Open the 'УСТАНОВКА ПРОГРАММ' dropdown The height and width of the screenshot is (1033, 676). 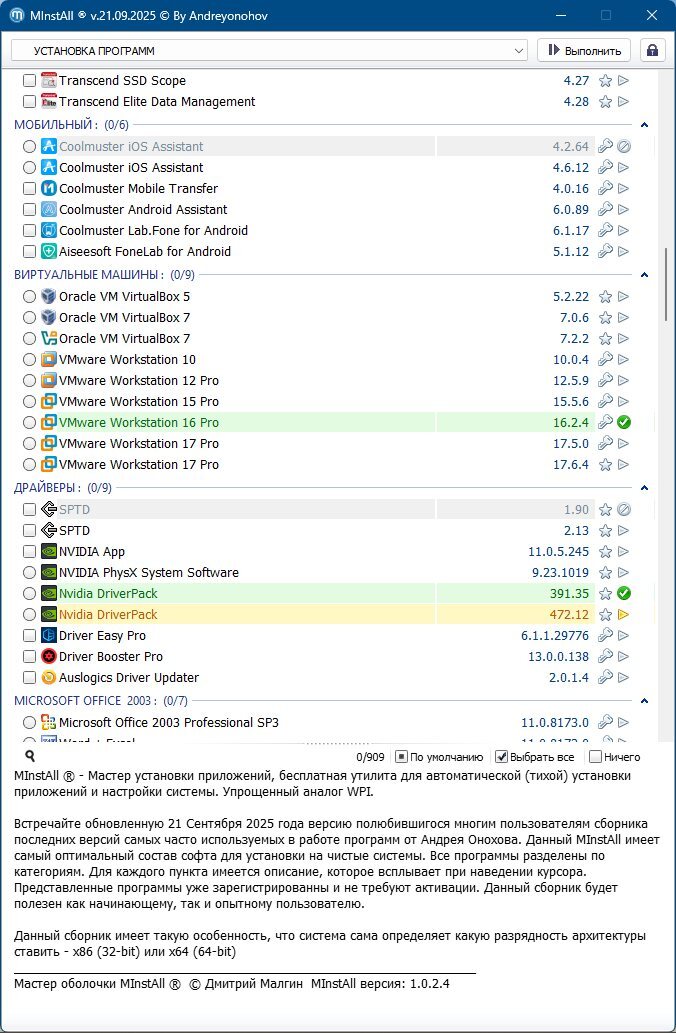(x=269, y=50)
